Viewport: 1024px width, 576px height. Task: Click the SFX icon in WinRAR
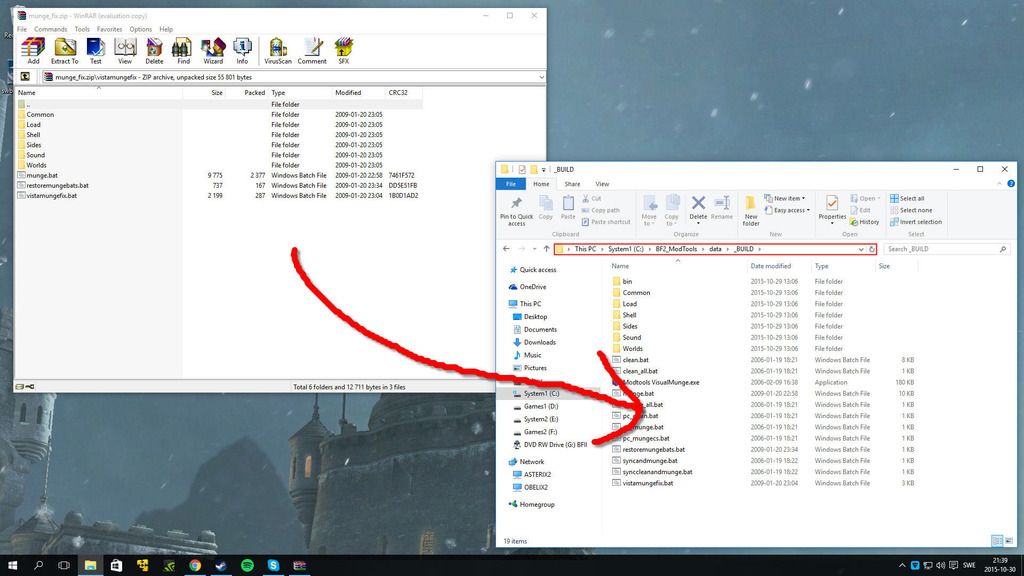[x=344, y=50]
